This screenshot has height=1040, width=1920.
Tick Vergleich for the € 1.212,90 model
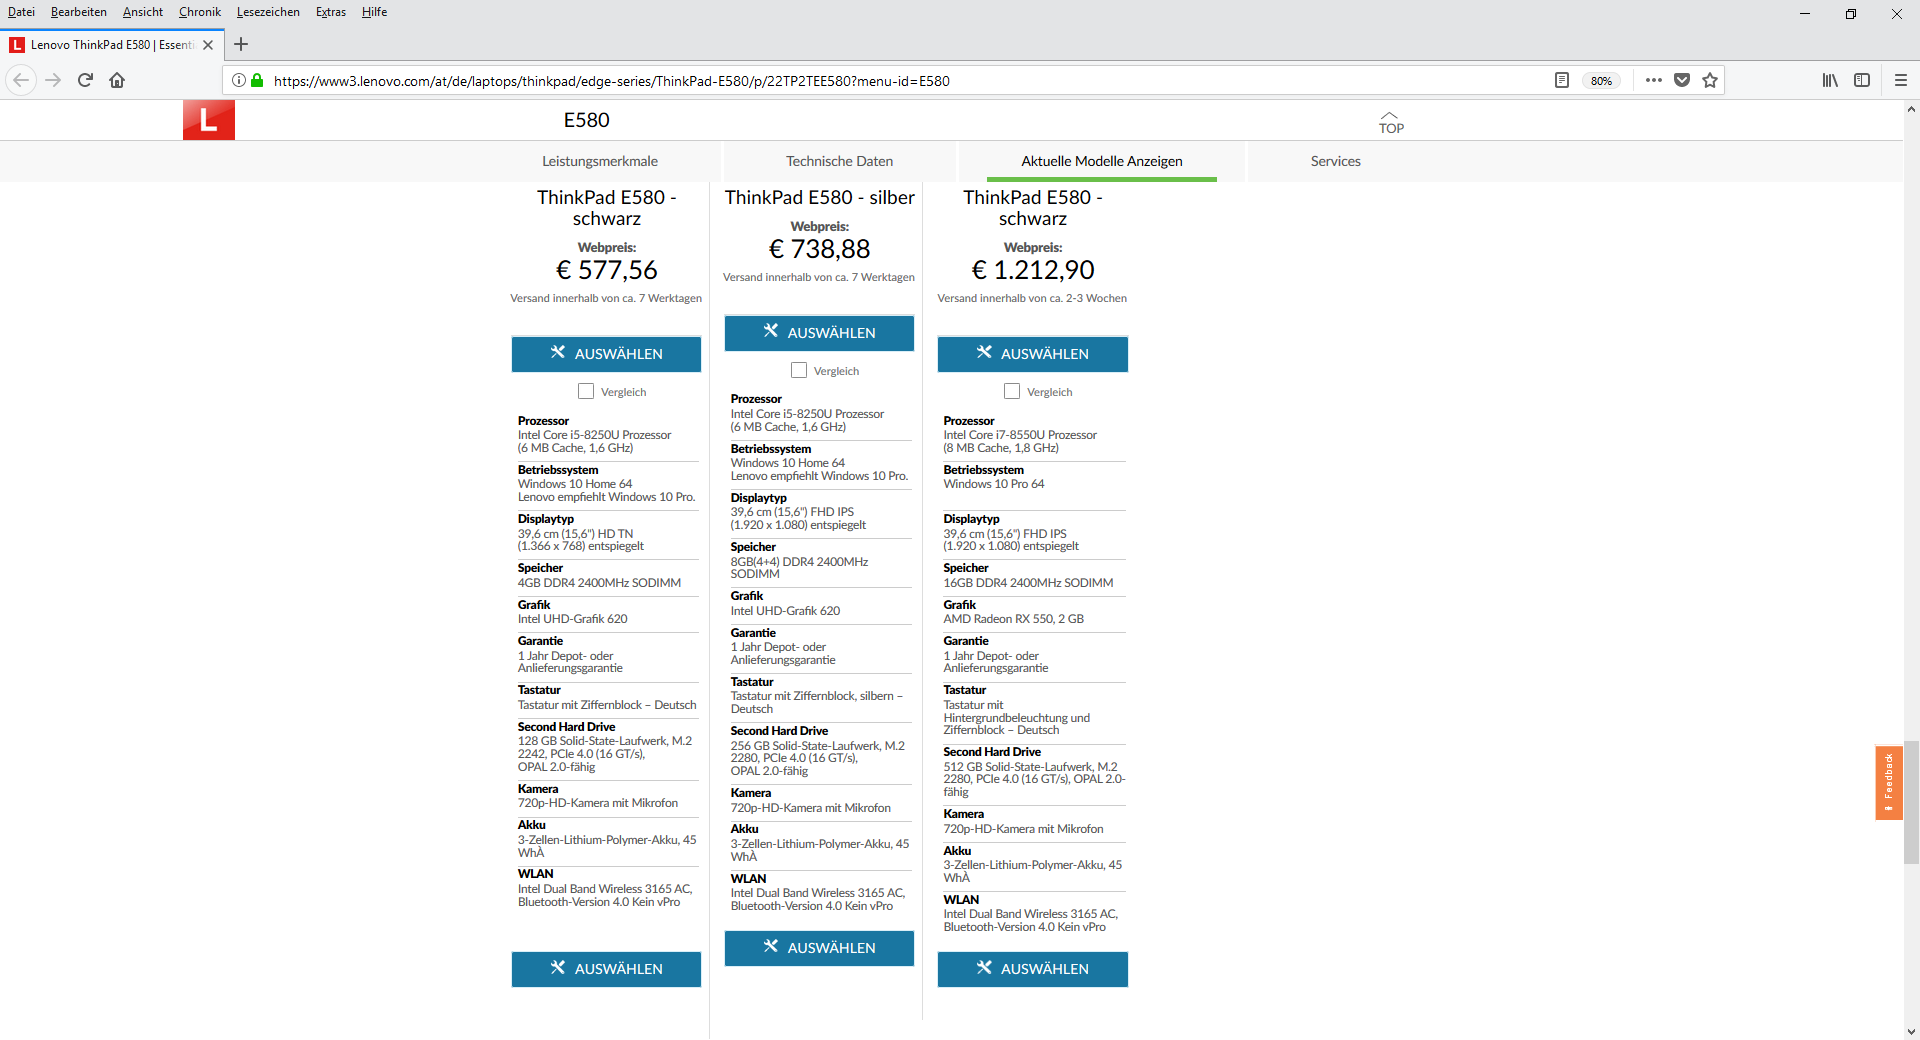pos(1012,391)
